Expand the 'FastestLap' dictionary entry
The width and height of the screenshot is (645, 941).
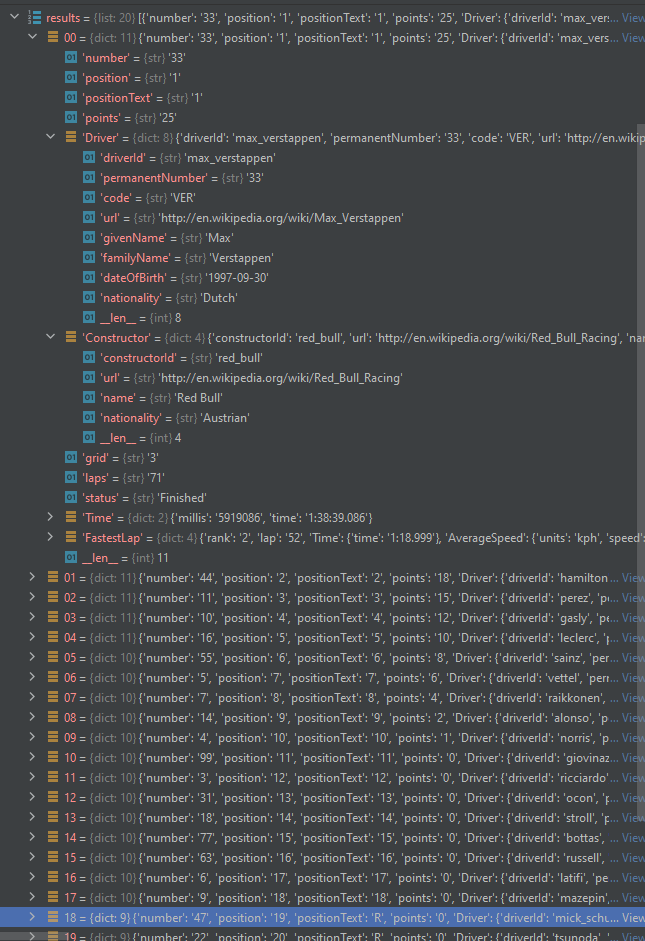coord(50,537)
